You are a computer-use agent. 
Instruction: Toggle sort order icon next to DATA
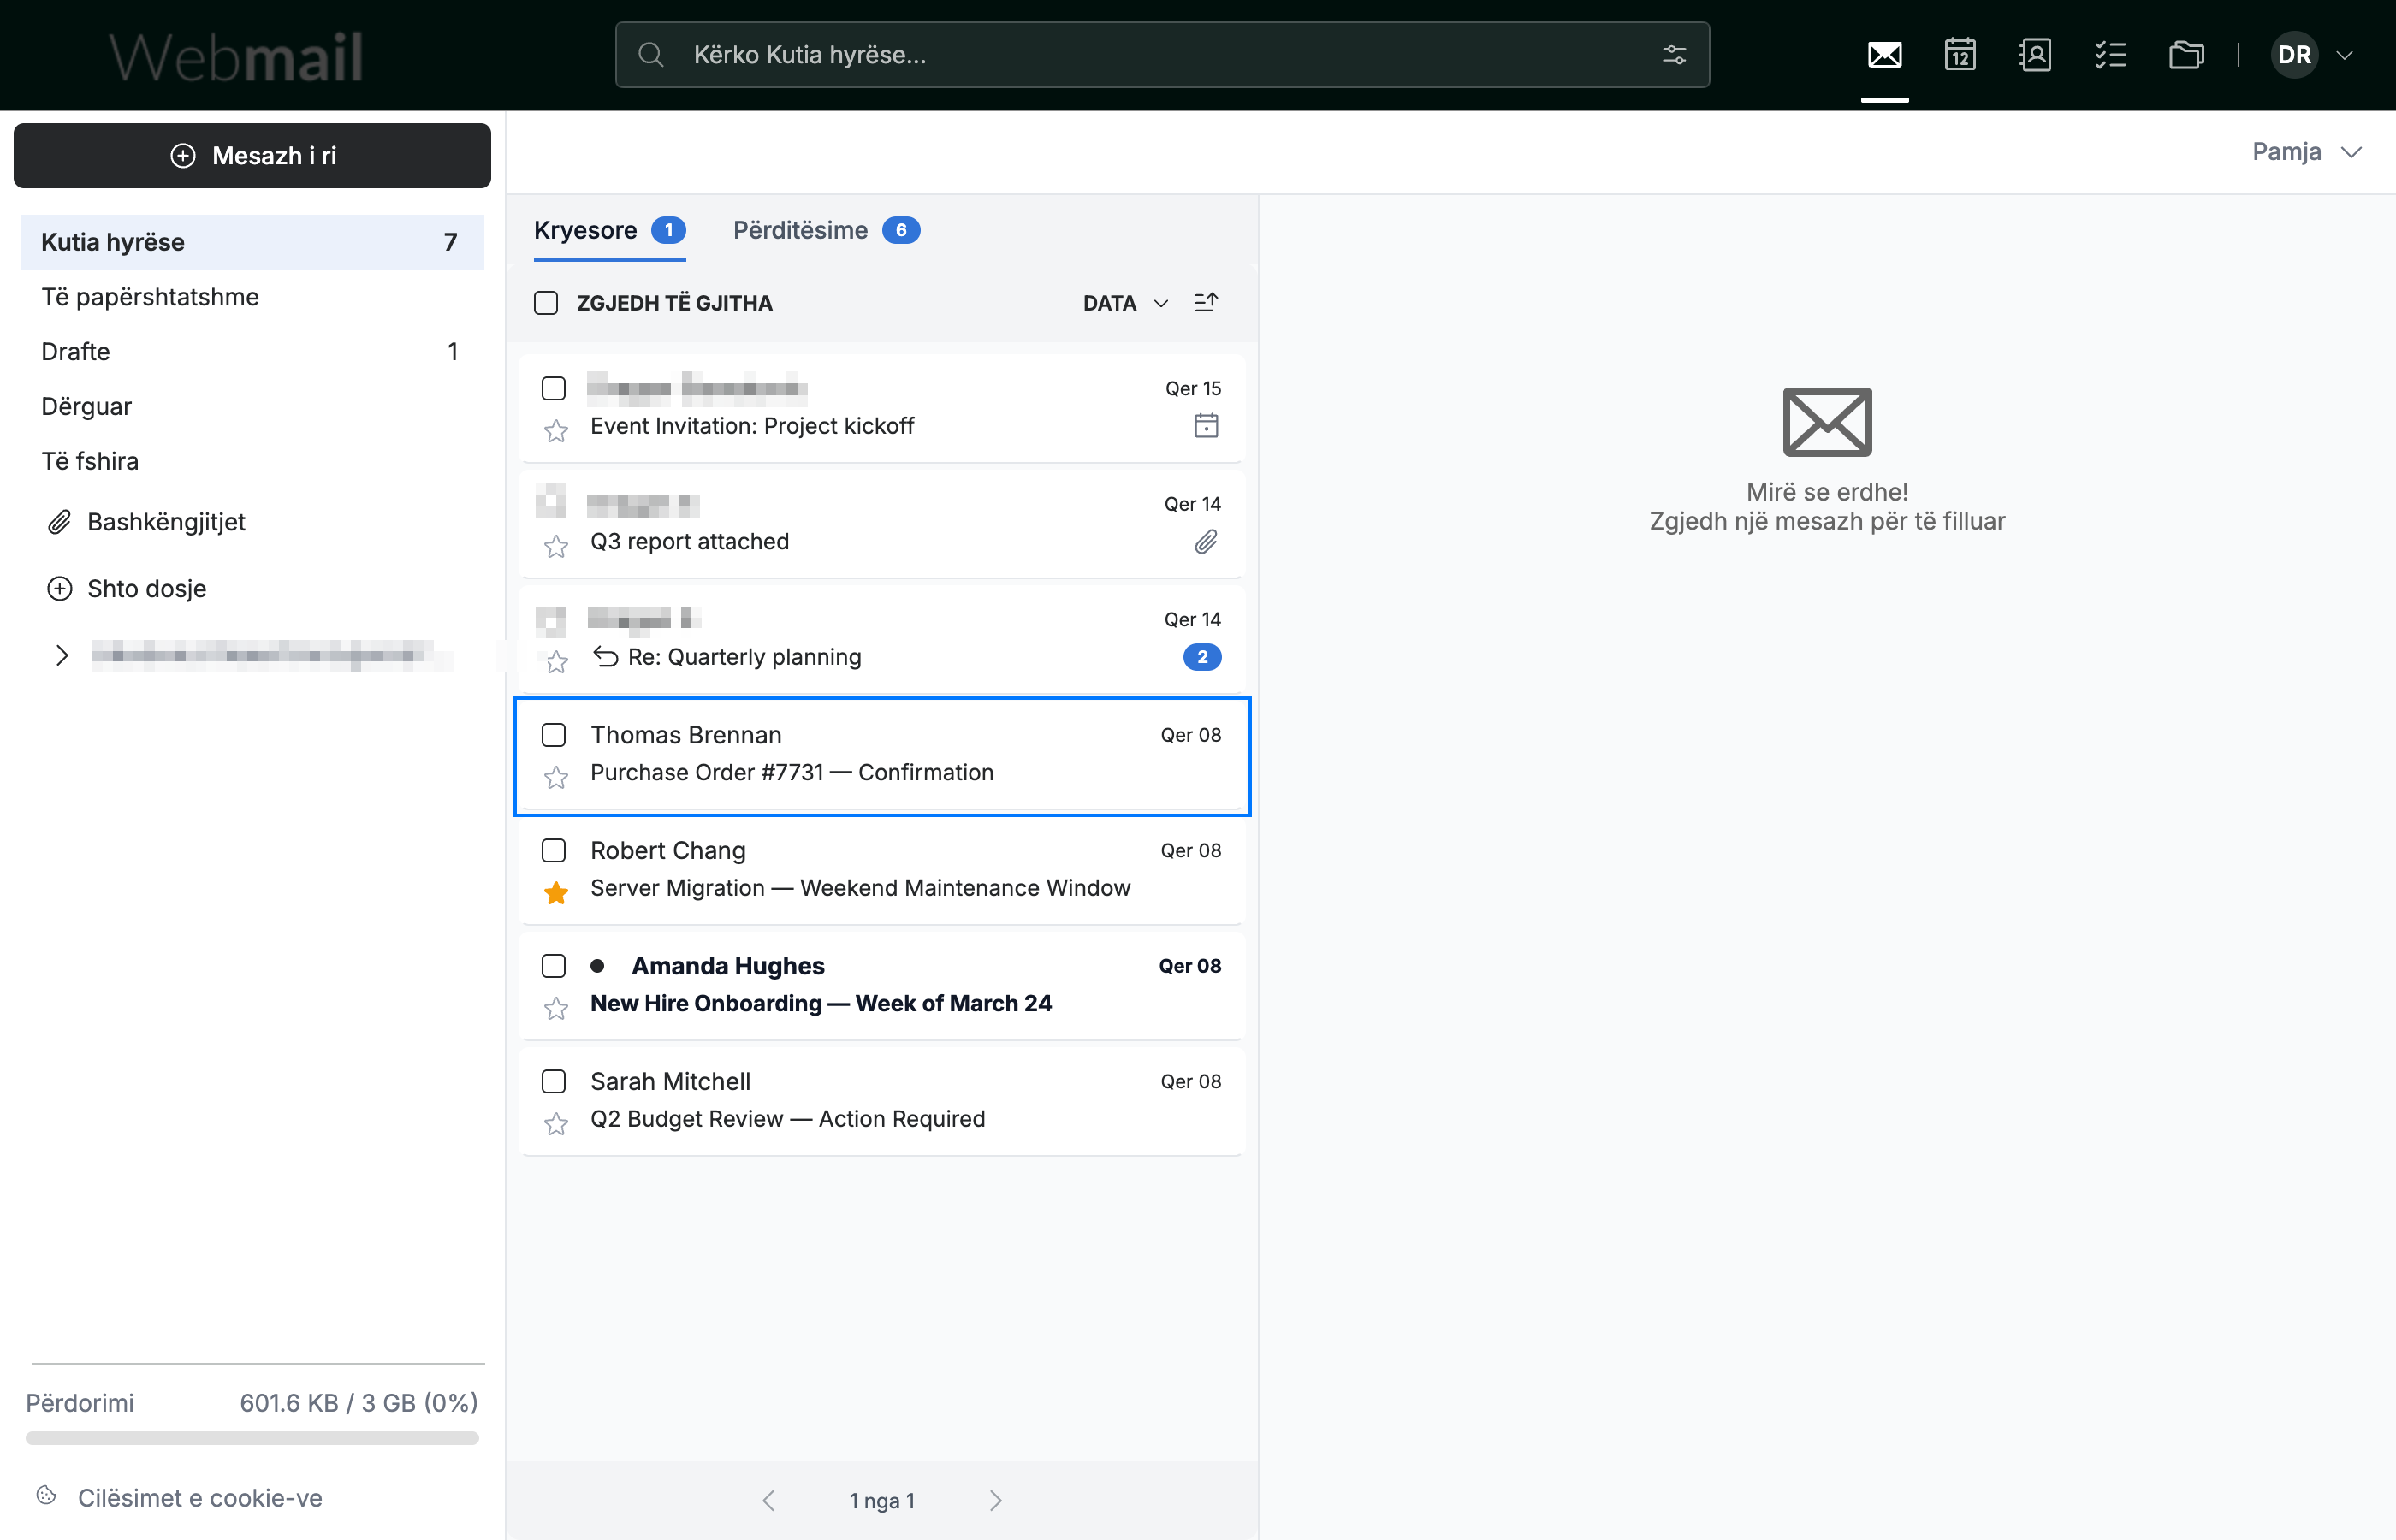(1206, 302)
